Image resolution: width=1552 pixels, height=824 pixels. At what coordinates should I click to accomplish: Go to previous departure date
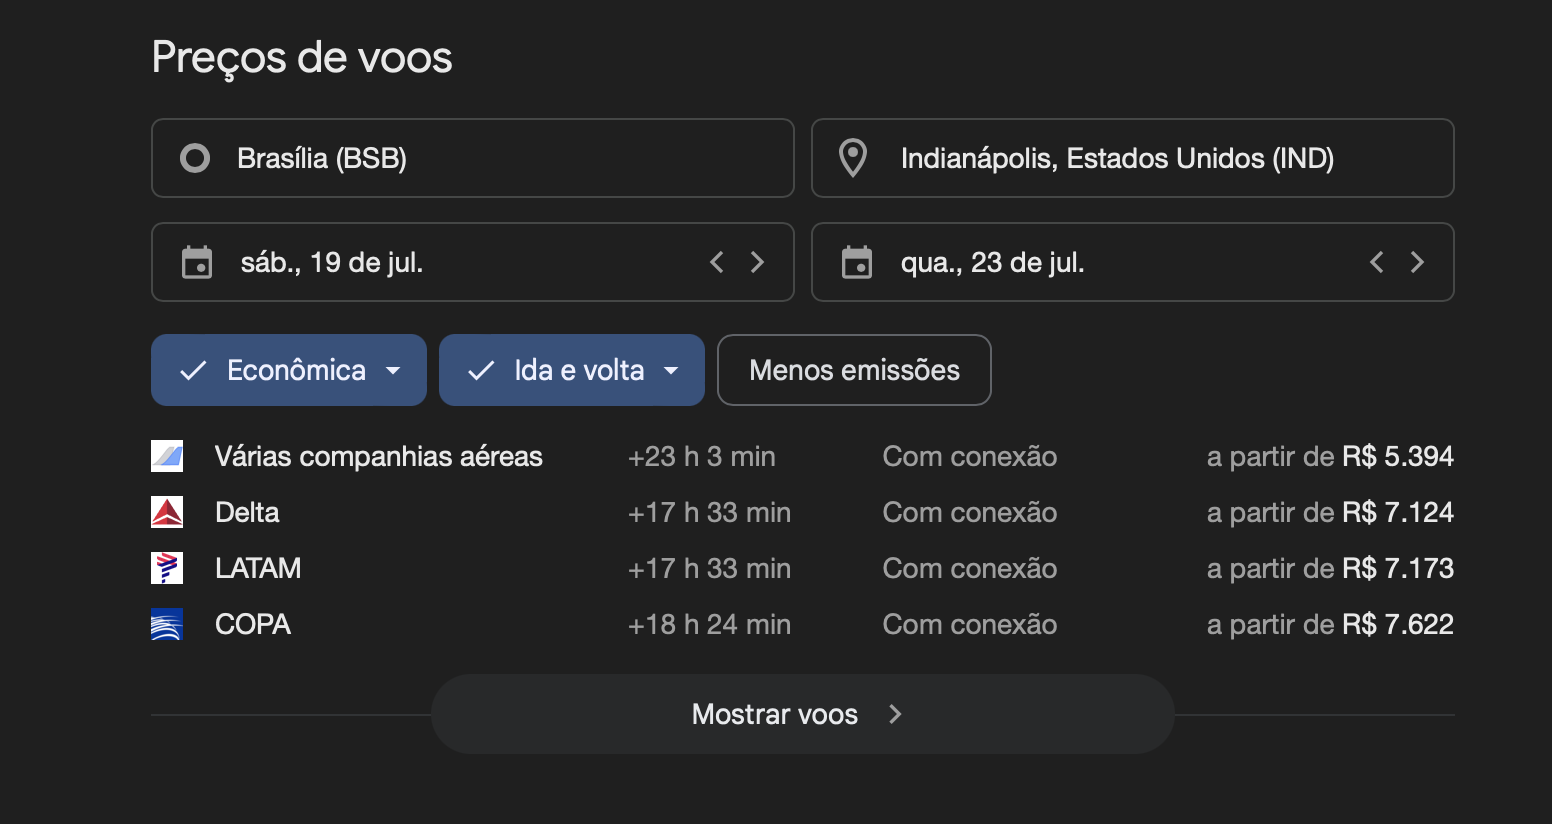click(716, 262)
